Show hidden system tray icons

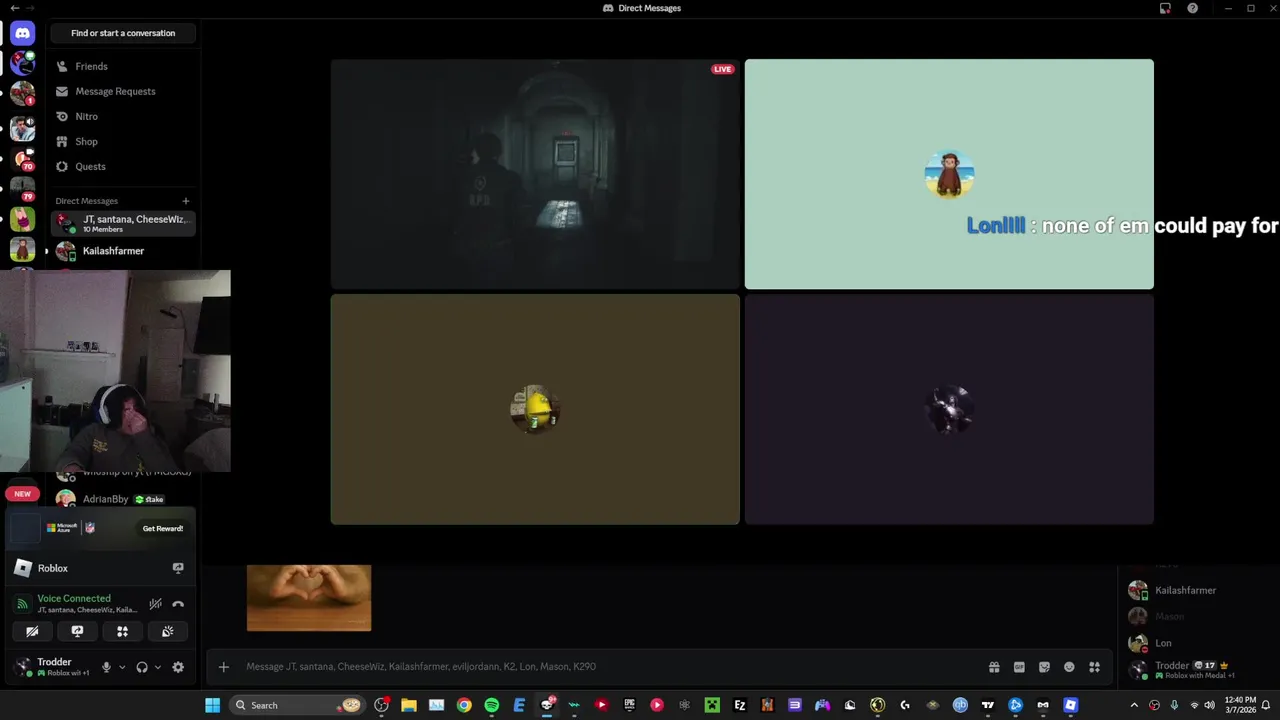(x=1134, y=705)
